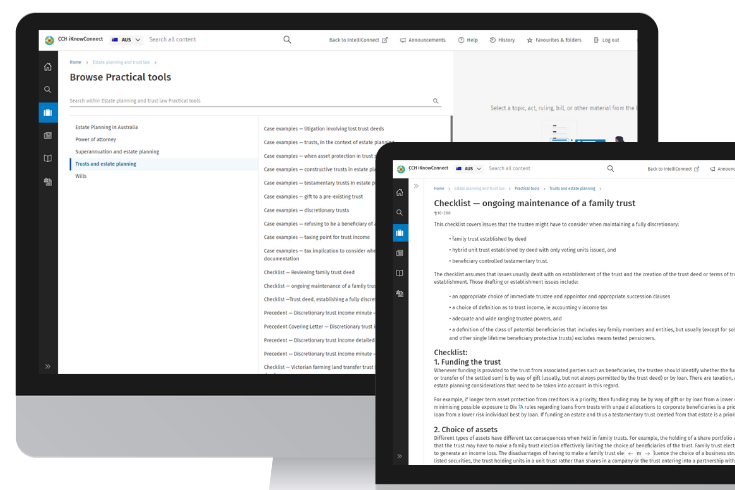Click the Home icon in desktop sidebar
This screenshot has height=490, width=735.
point(47,67)
